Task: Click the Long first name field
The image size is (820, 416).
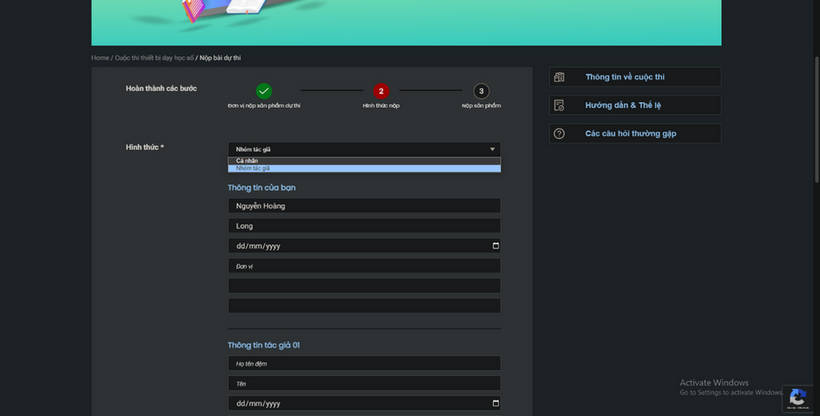Action: coord(364,226)
